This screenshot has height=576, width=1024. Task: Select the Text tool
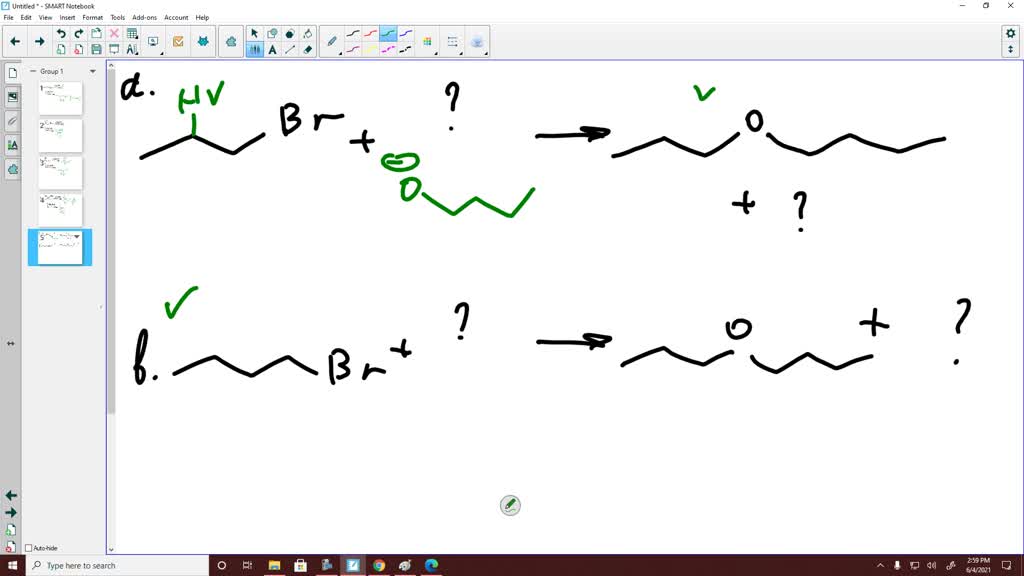coord(272,47)
